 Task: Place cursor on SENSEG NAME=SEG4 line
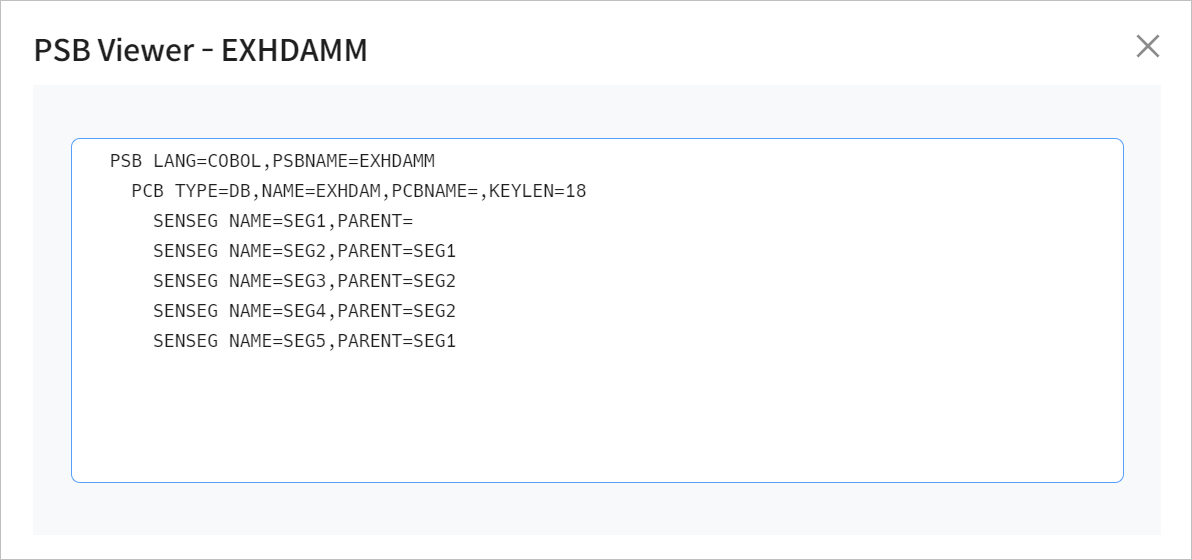[304, 311]
